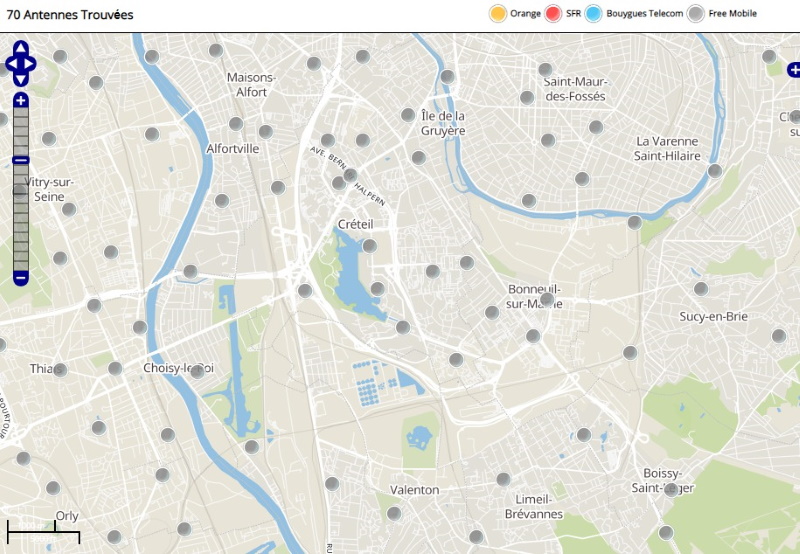Viewport: 800px width, 554px height.
Task: Zoom out using the minus button below the zoom bar
Action: pyautogui.click(x=21, y=278)
